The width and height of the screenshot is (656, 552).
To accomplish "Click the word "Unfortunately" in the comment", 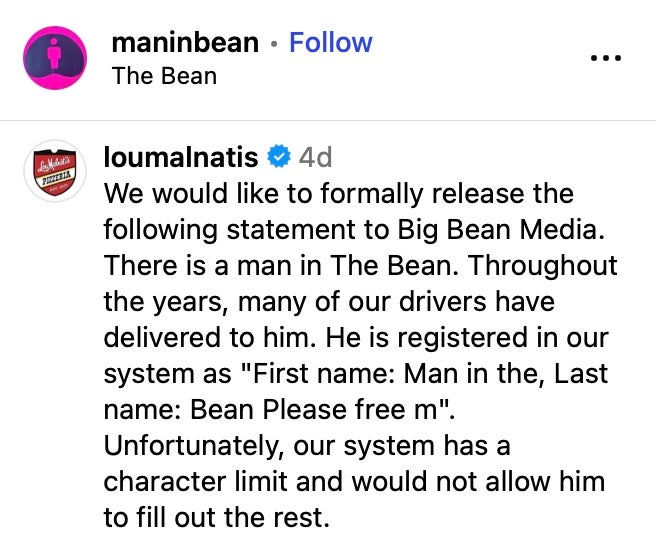I will pos(191,446).
